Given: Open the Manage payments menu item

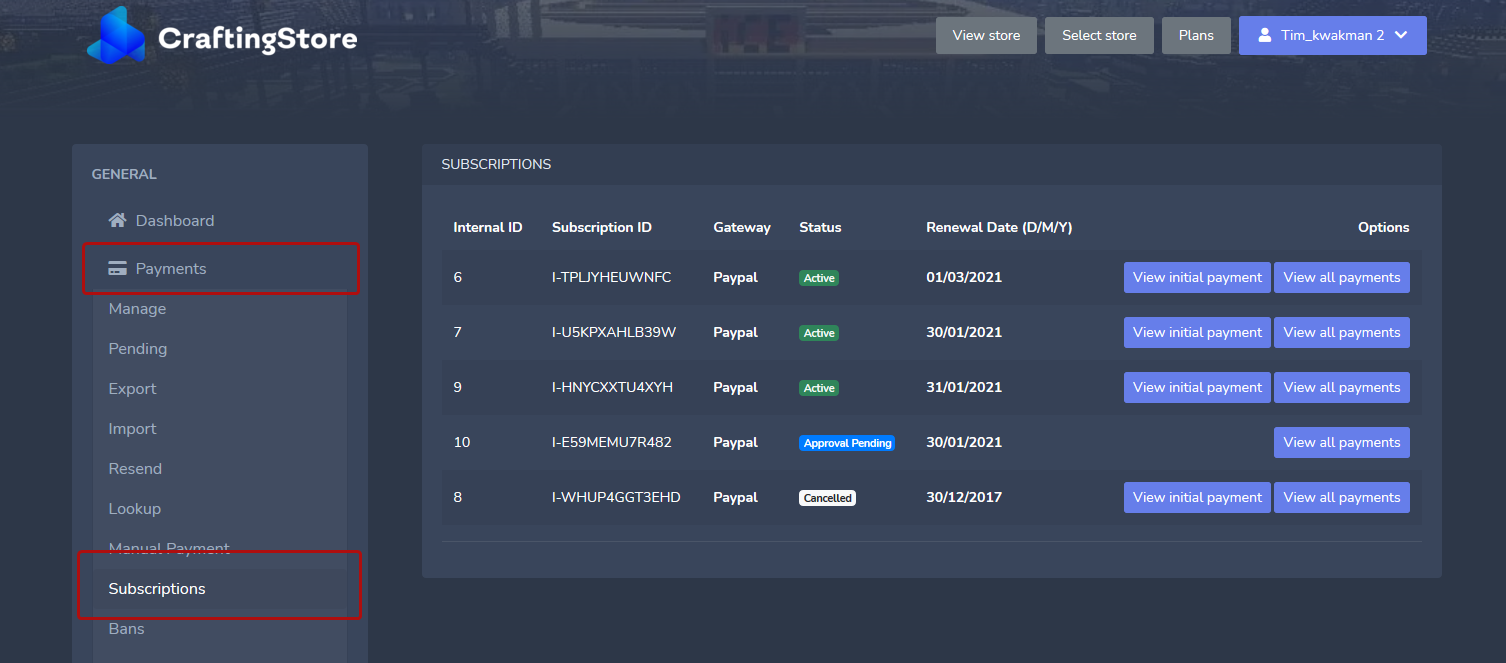Looking at the screenshot, I should tap(137, 309).
